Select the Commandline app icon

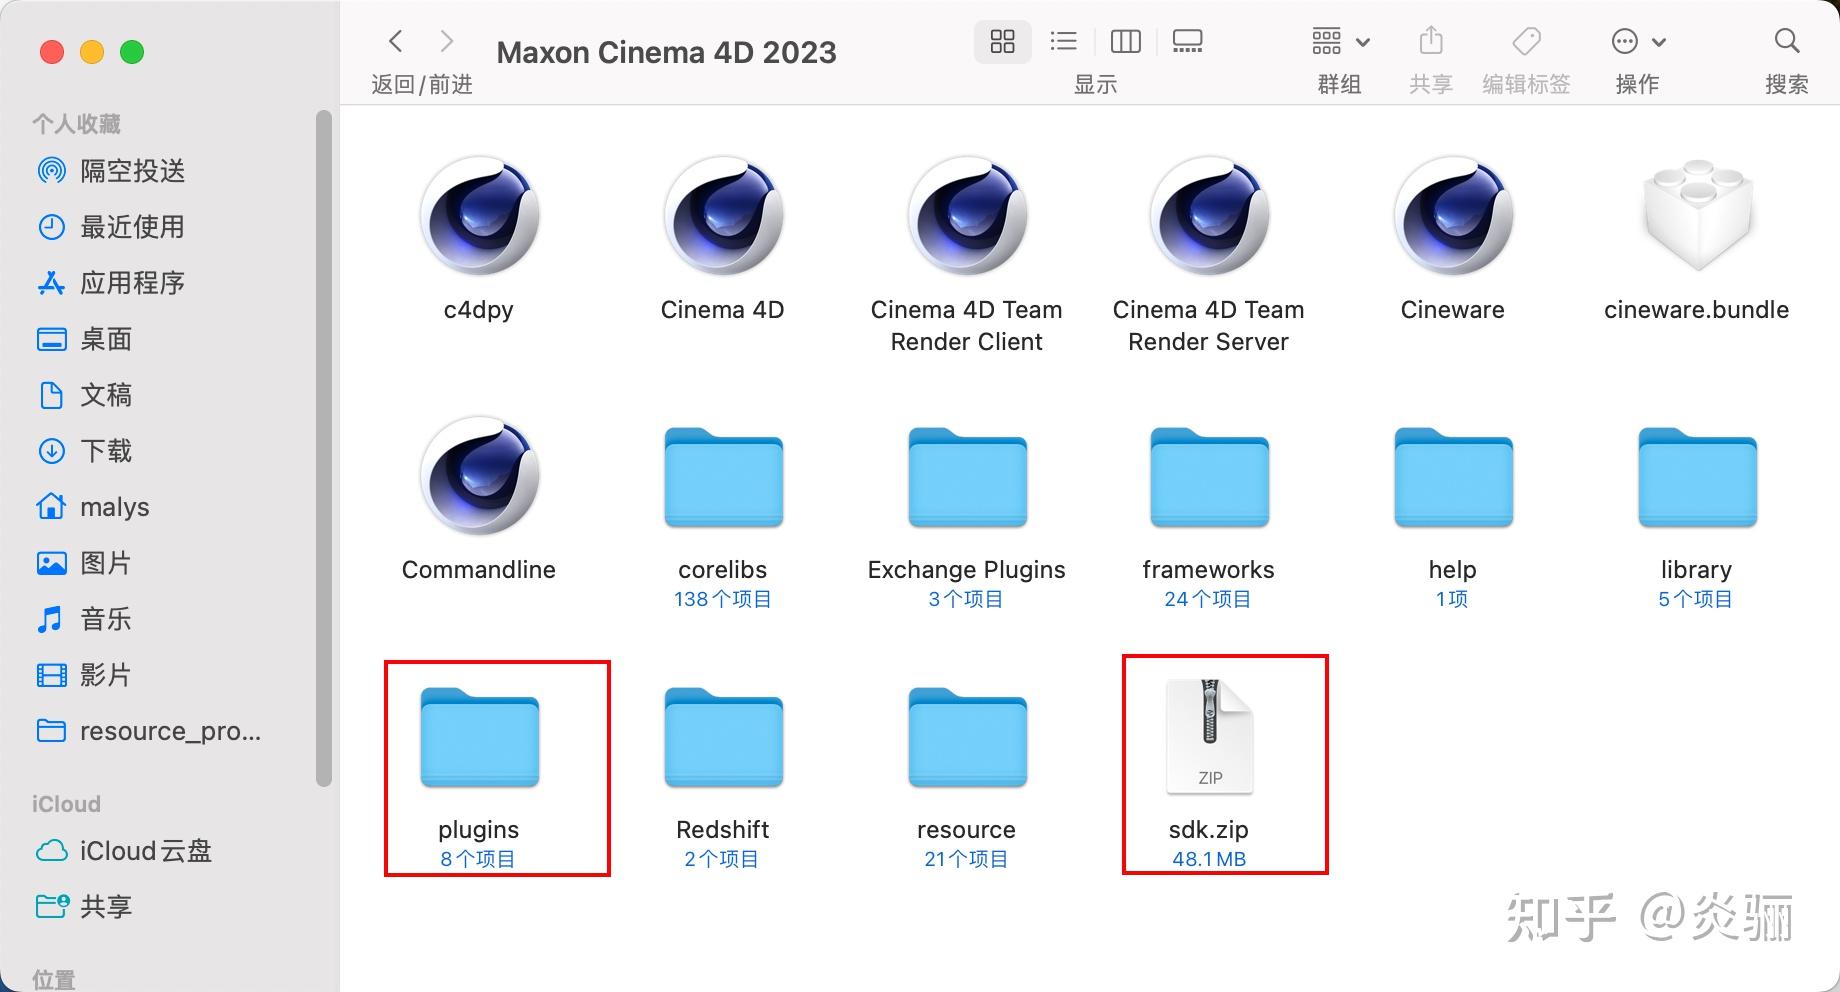click(478, 477)
